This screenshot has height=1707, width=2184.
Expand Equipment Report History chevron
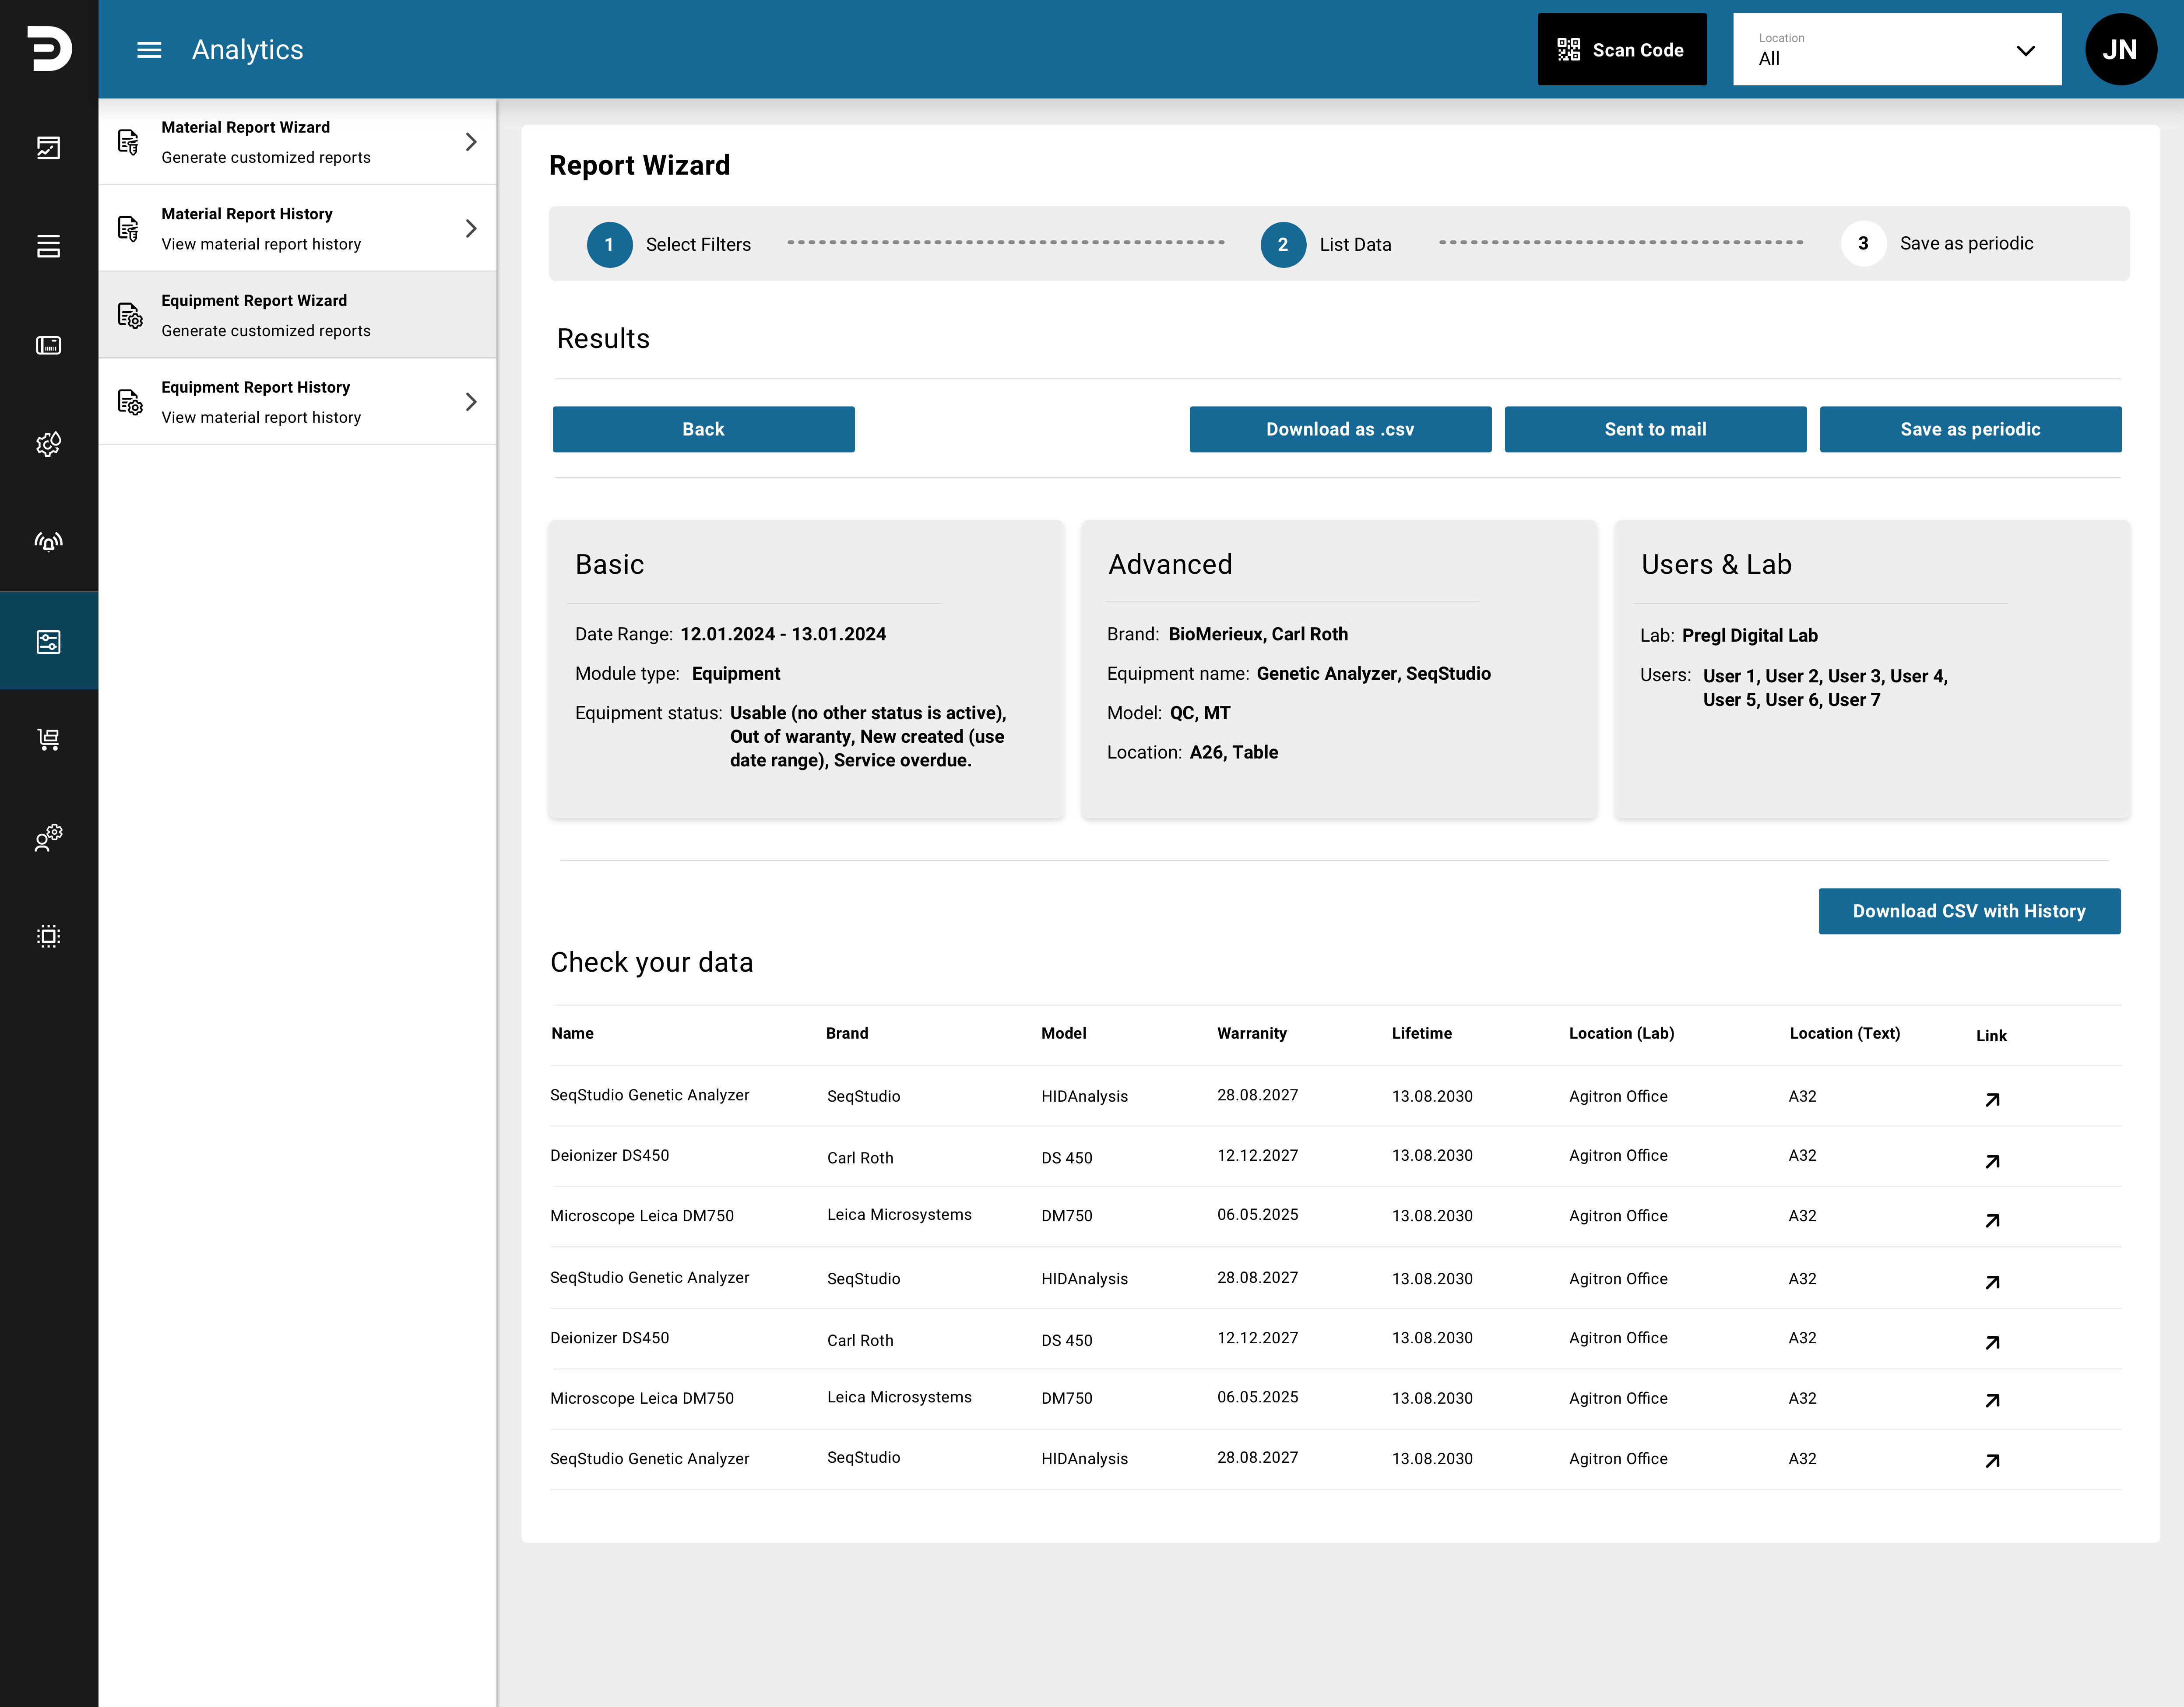(471, 402)
